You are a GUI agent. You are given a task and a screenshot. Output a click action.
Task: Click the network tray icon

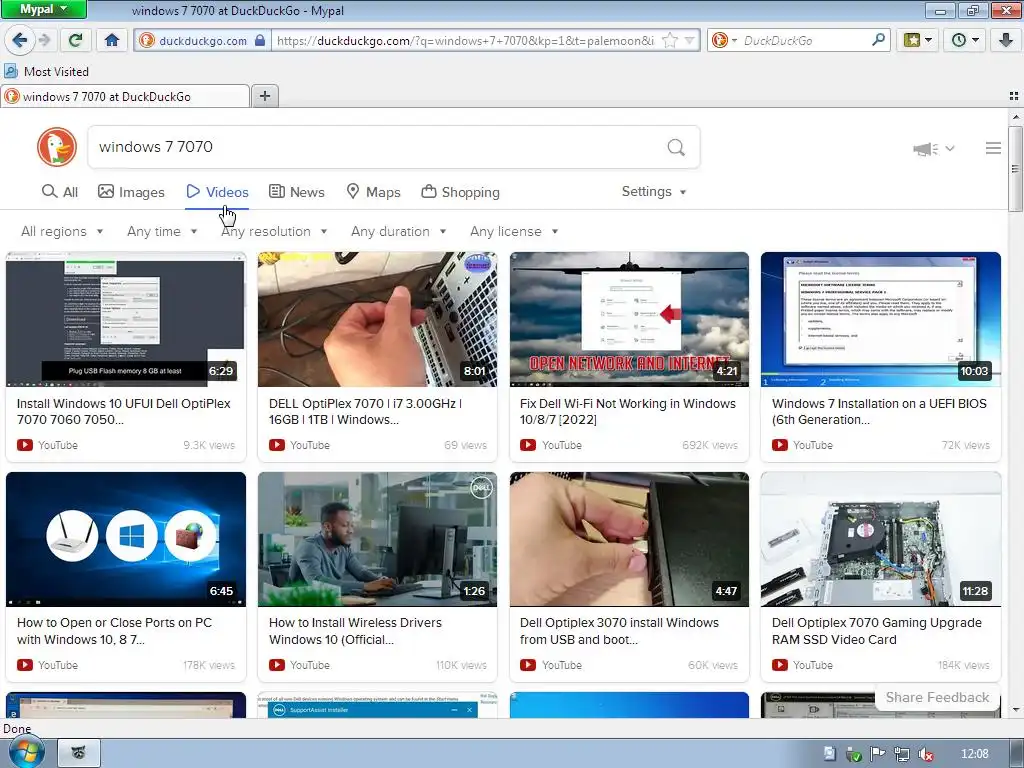coord(902,754)
